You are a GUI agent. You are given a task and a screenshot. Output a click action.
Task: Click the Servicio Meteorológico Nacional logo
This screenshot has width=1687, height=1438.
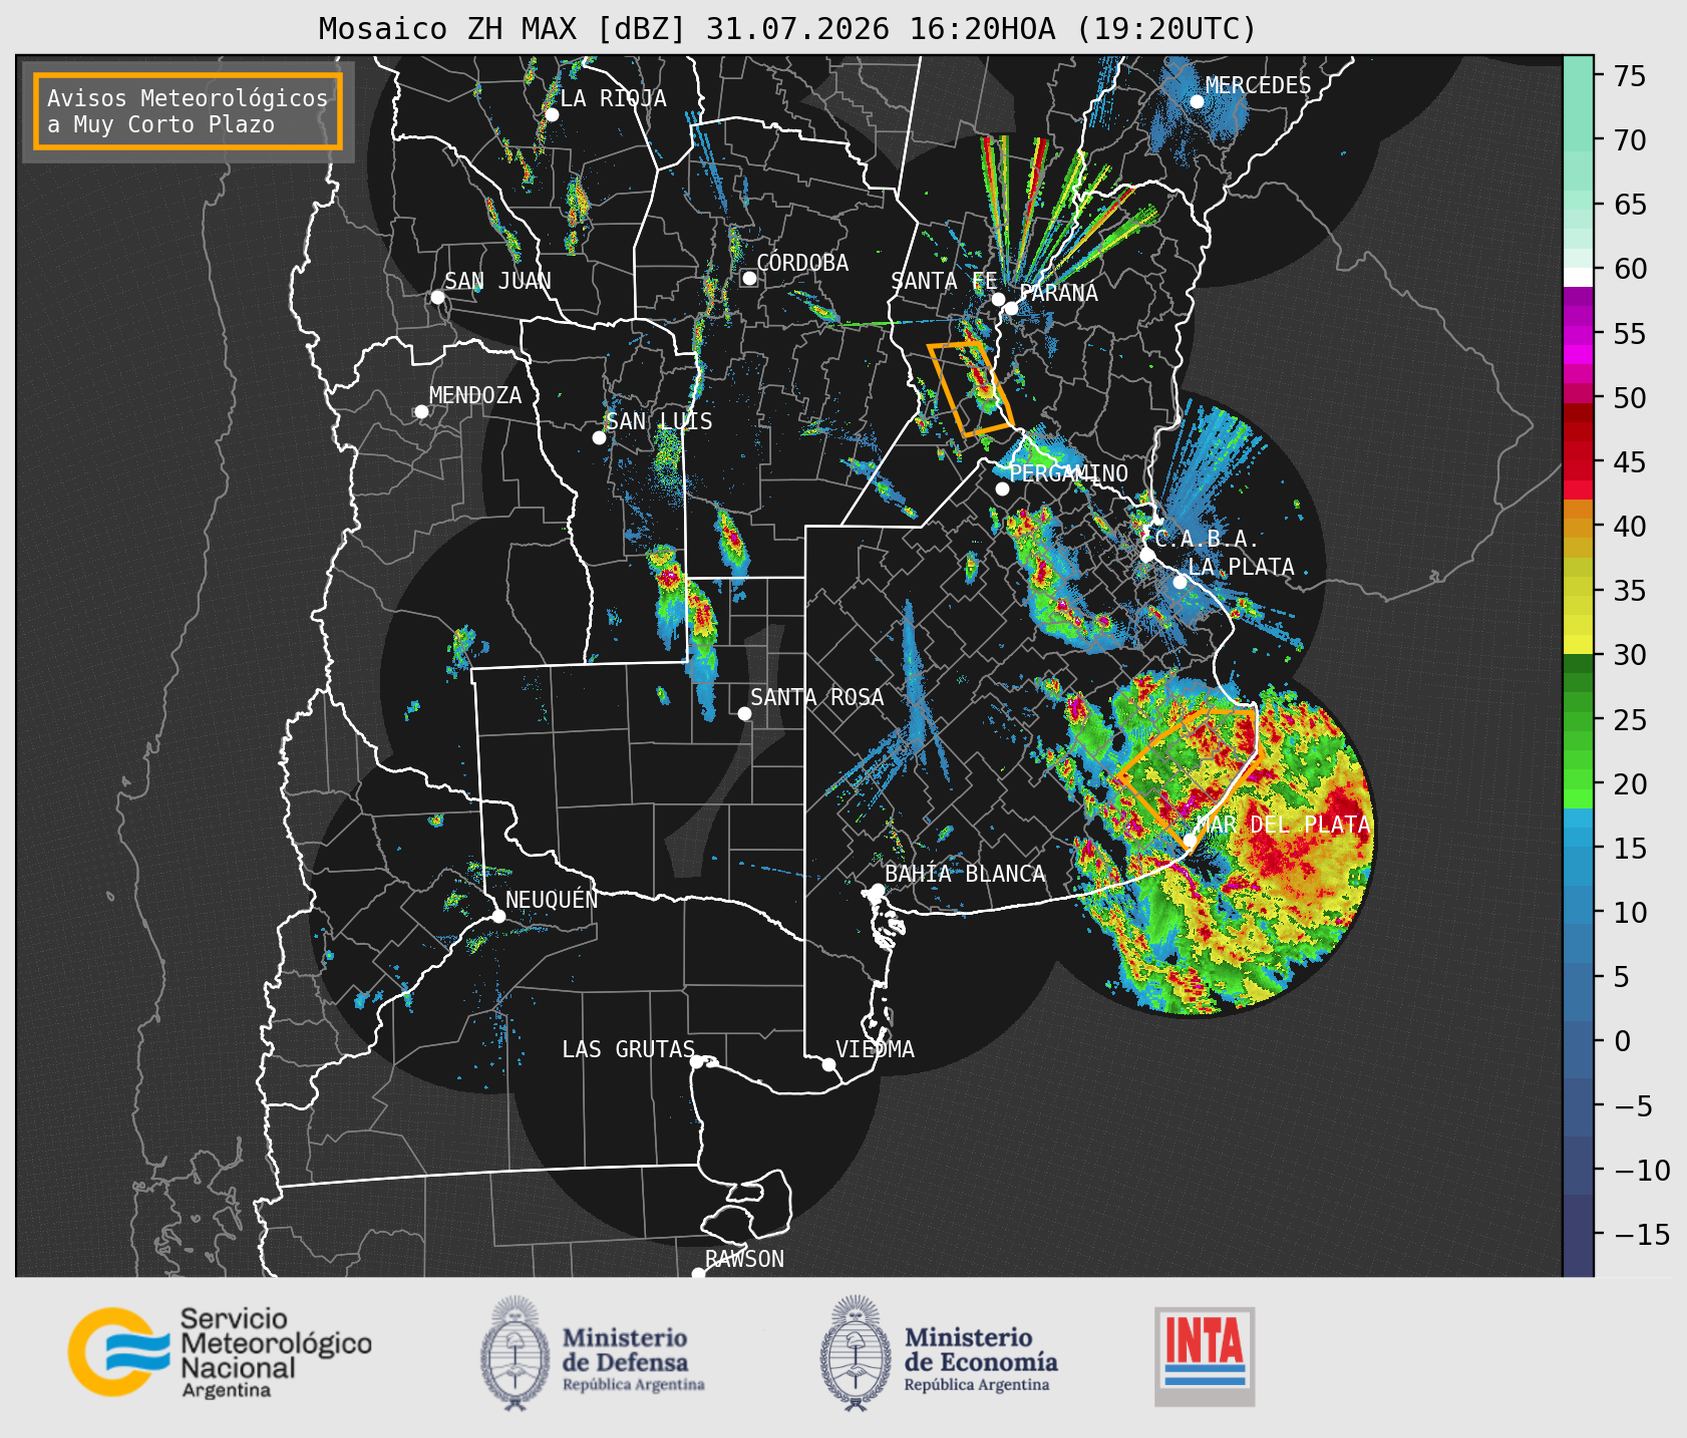click(219, 1352)
